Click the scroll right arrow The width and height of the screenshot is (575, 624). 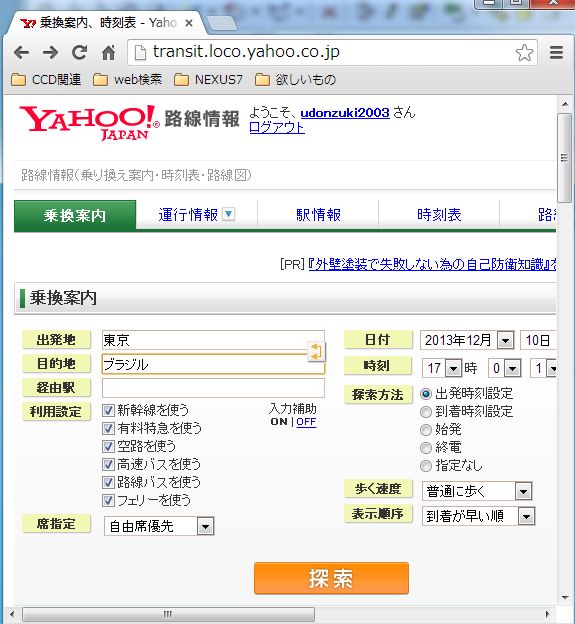[x=548, y=614]
